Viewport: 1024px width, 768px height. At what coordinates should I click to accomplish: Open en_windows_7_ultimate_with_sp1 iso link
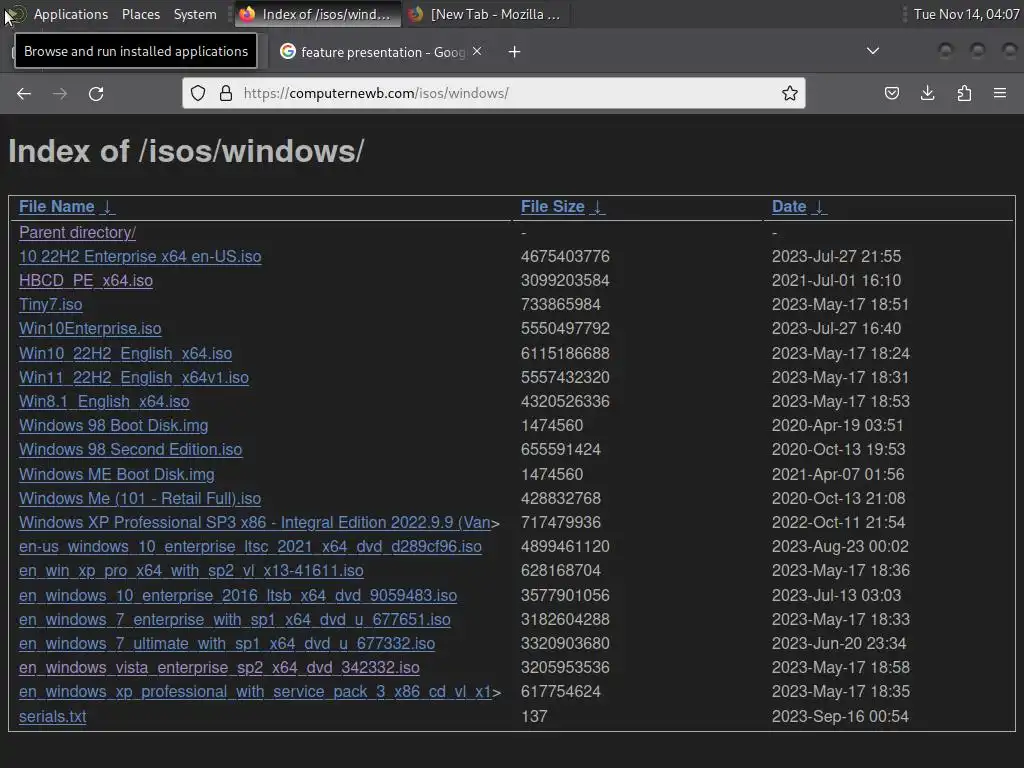click(x=227, y=644)
